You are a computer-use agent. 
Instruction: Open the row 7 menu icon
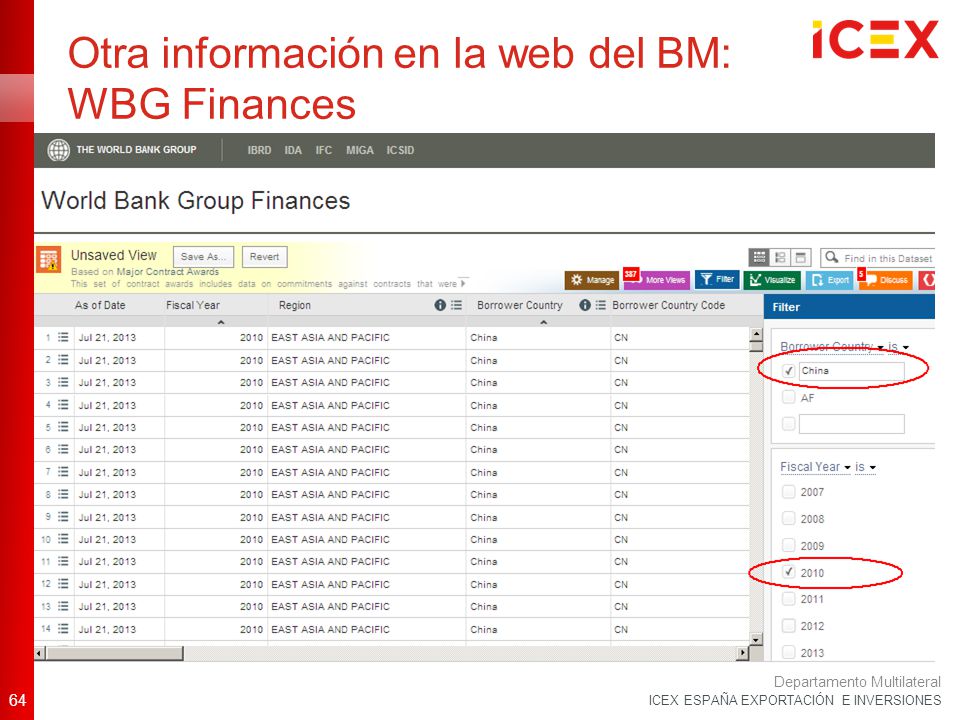click(x=63, y=472)
